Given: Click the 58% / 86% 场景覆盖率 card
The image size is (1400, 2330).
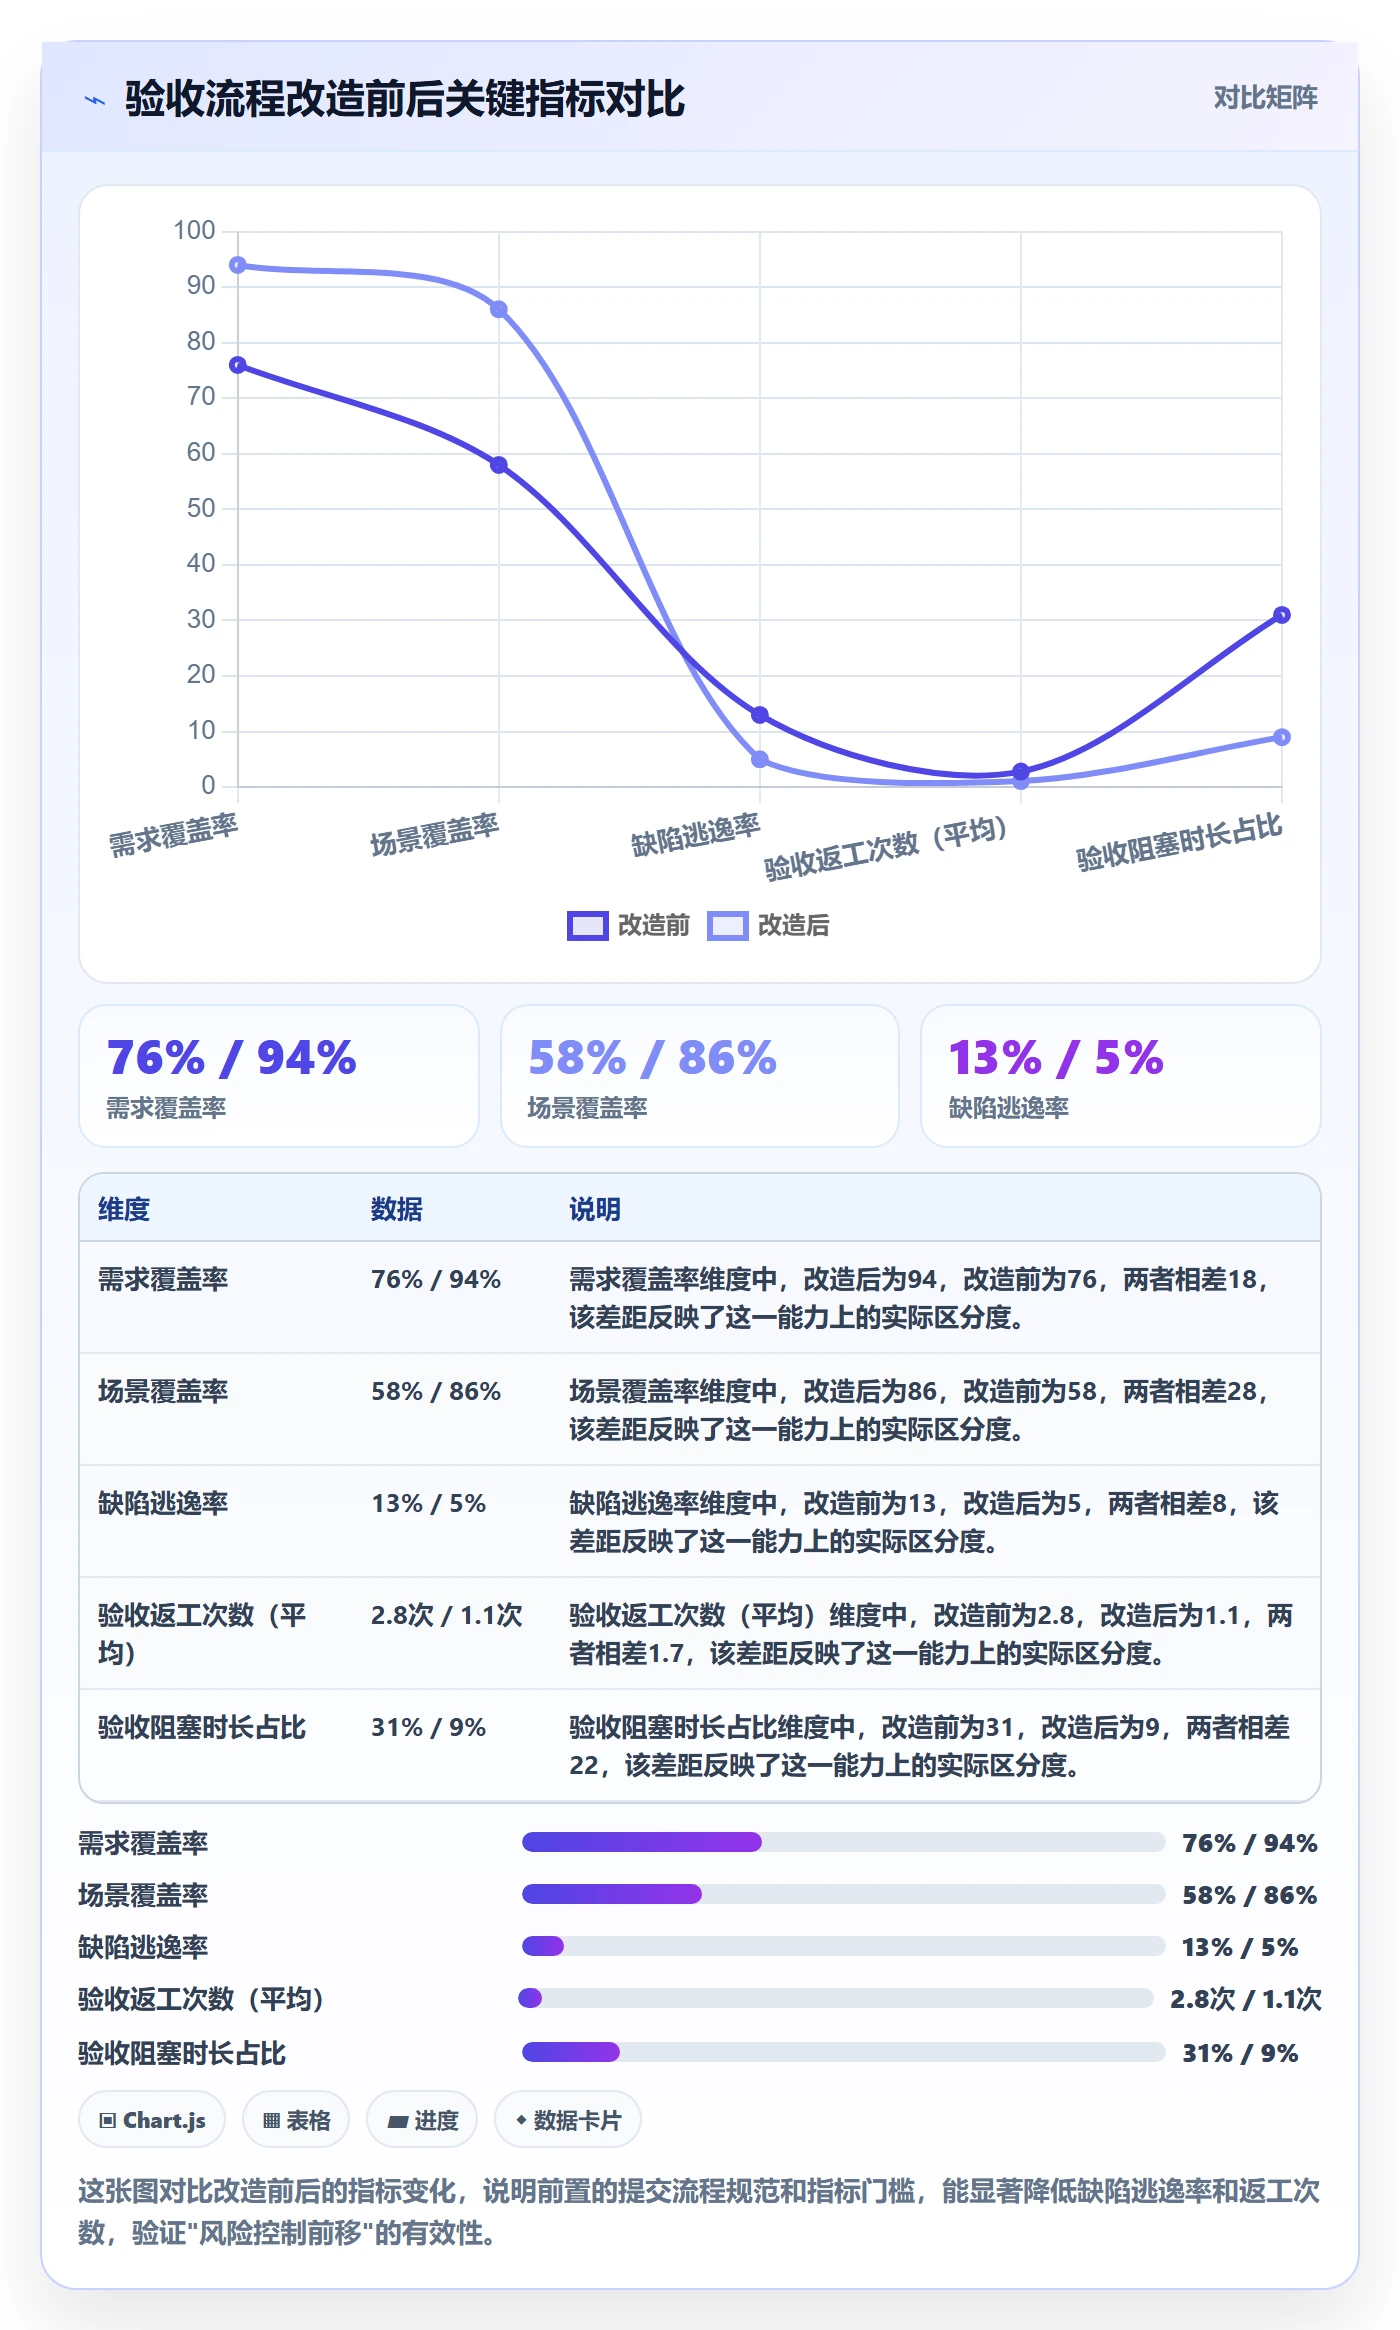Looking at the screenshot, I should coord(700,1076).
